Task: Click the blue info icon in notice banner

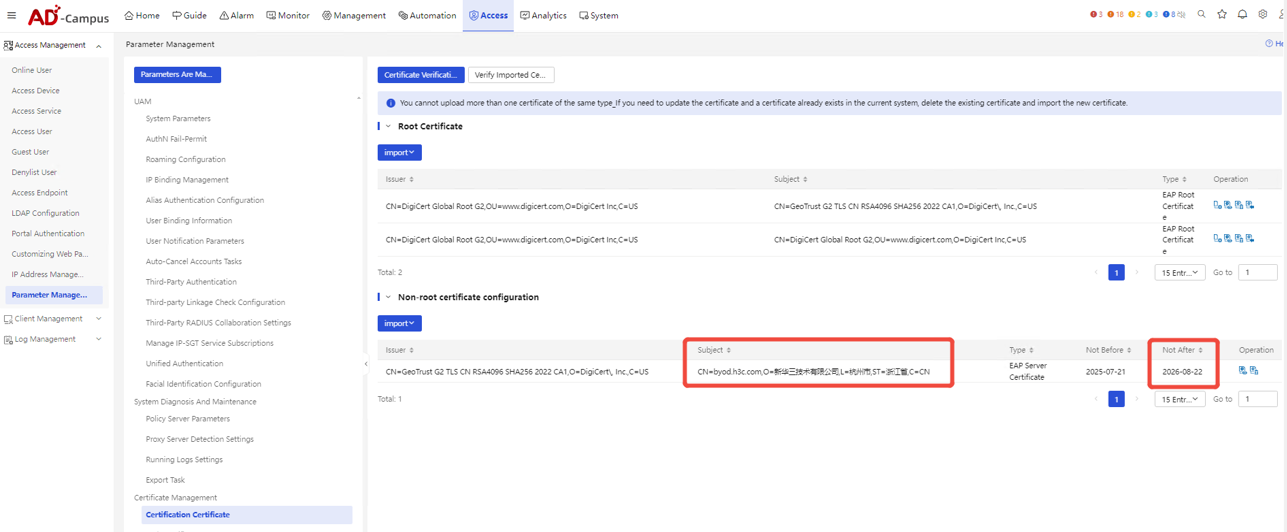Action: coord(390,103)
